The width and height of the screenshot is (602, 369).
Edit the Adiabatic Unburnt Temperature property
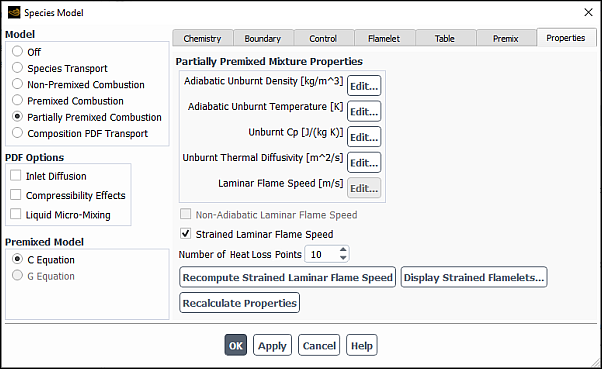pyautogui.click(x=364, y=111)
